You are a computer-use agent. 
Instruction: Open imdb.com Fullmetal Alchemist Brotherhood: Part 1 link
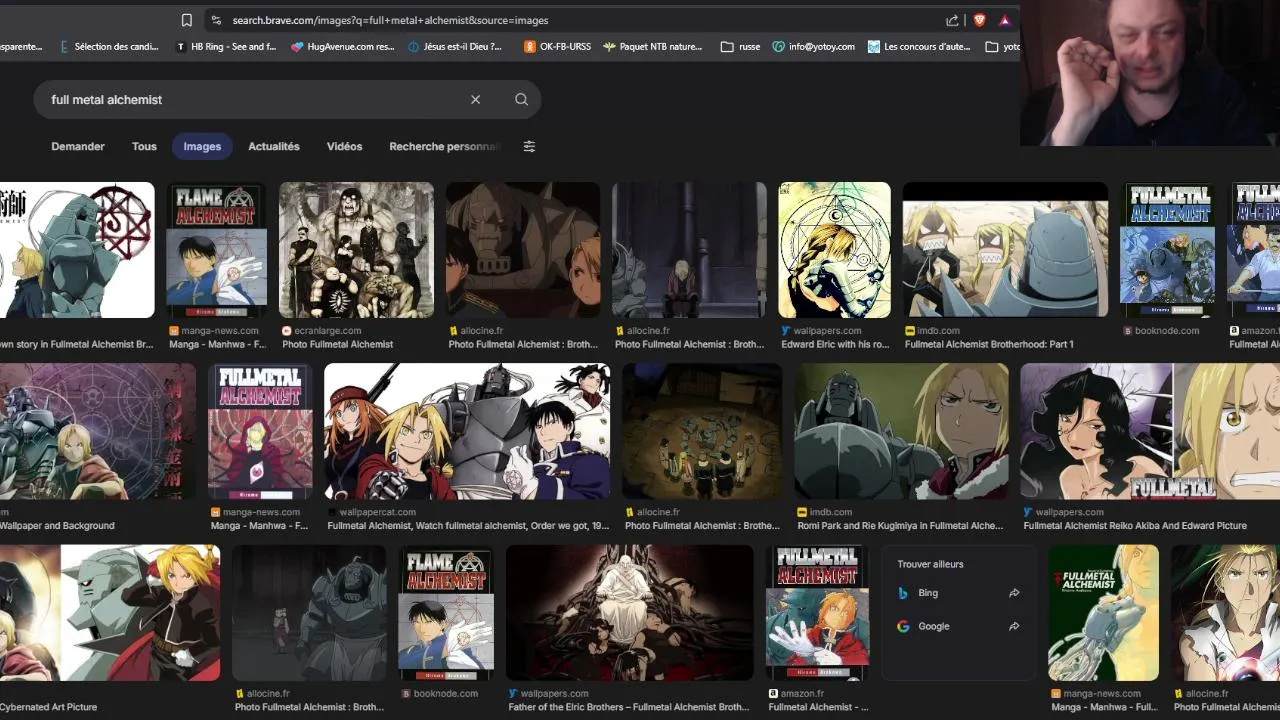point(989,344)
